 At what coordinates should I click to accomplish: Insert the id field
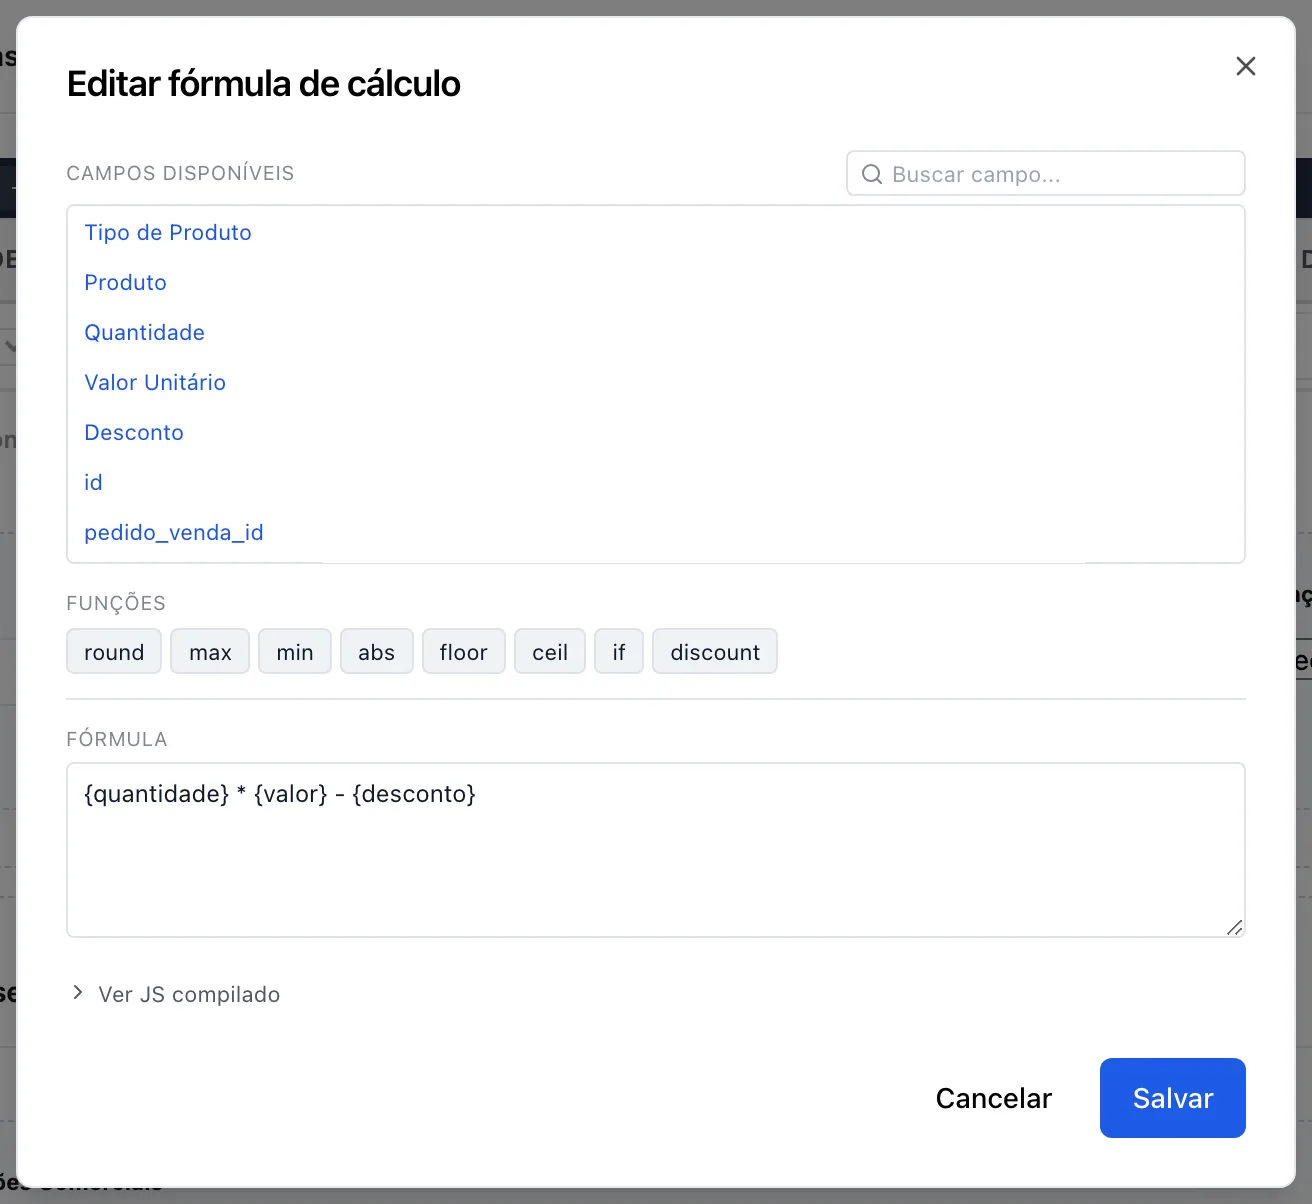(x=93, y=482)
